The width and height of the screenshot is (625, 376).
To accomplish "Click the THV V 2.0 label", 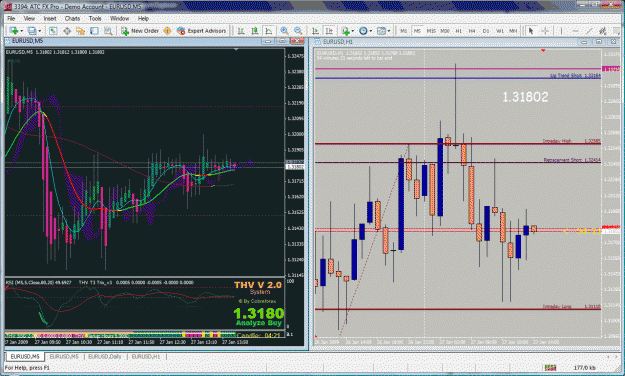I will (258, 285).
